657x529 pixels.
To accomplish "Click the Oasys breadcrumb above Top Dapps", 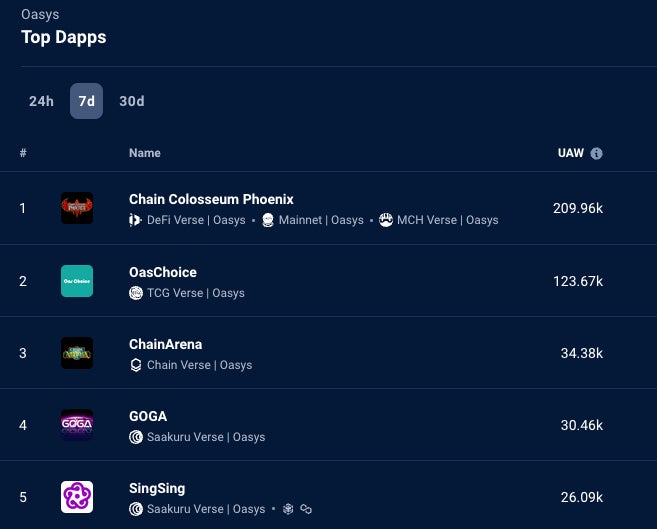I will 40,15.
